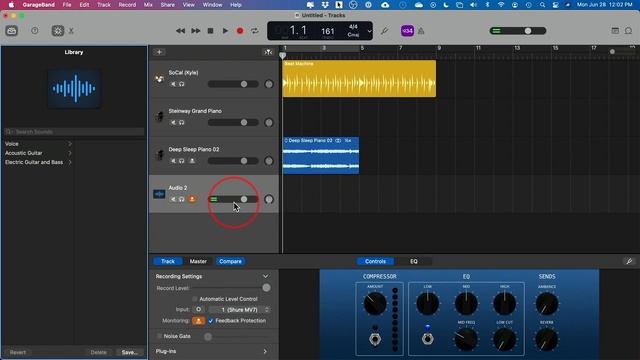This screenshot has height=360, width=640.
Task: Toggle the Smart Controls button
Action: point(58,31)
